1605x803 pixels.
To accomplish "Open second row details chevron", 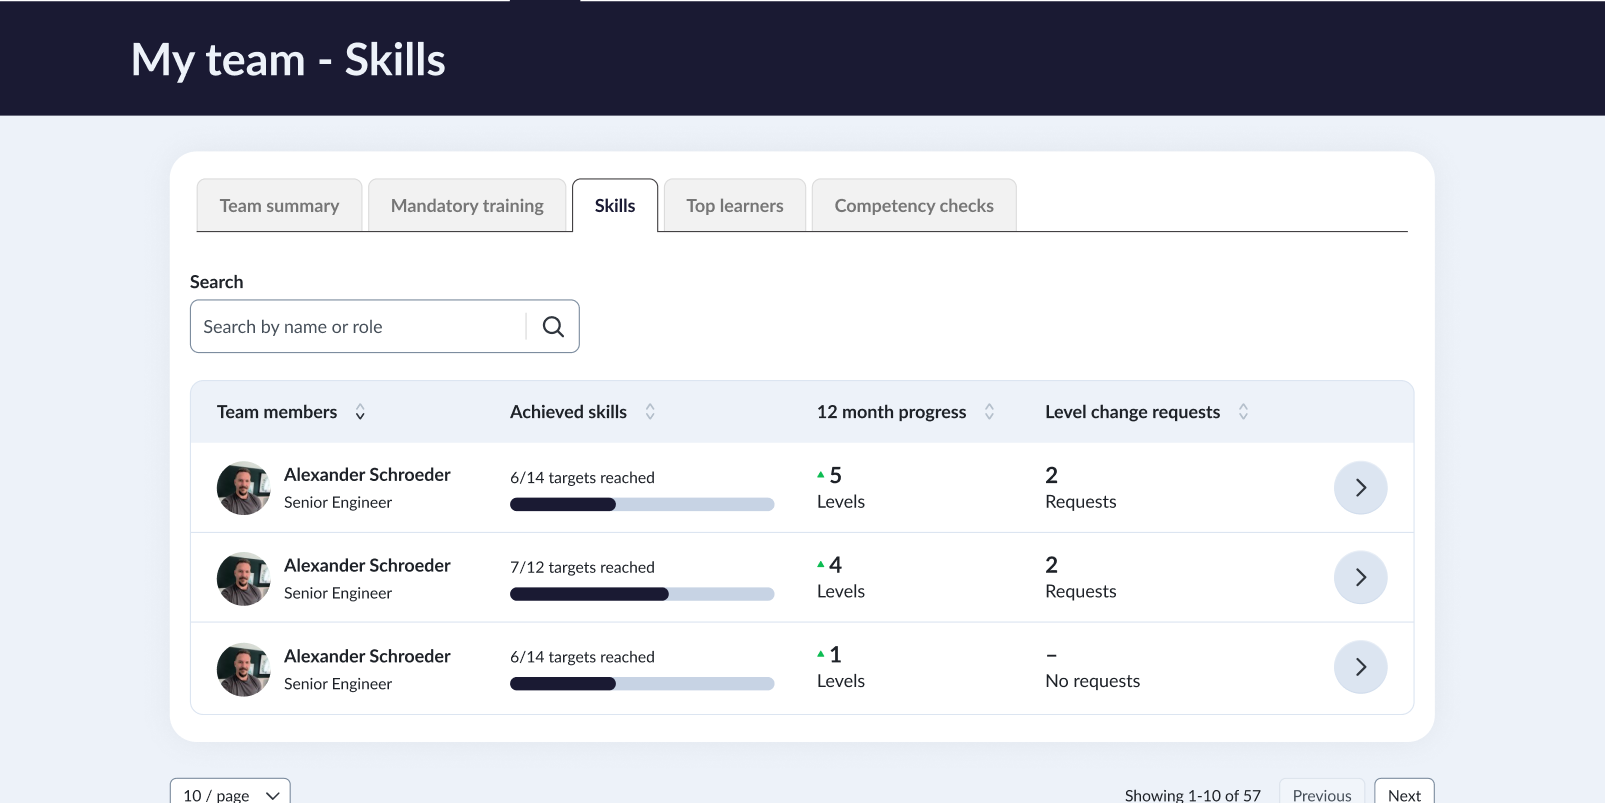I will (1360, 578).
